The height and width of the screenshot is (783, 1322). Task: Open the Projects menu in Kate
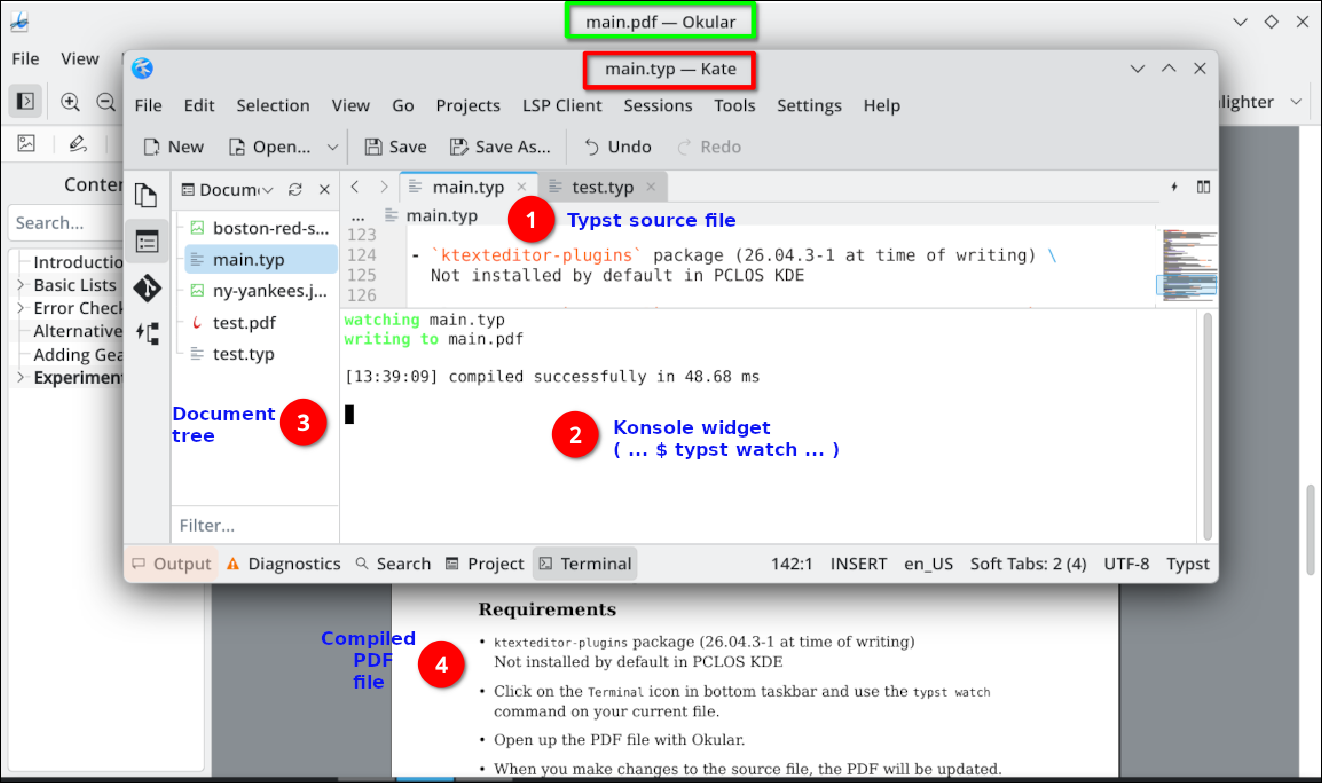click(468, 105)
